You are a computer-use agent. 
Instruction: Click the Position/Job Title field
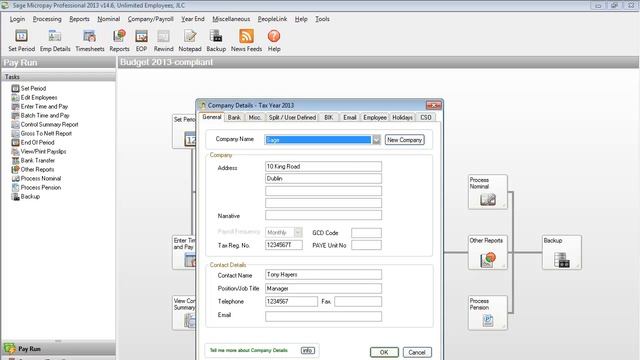pyautogui.click(x=323, y=289)
